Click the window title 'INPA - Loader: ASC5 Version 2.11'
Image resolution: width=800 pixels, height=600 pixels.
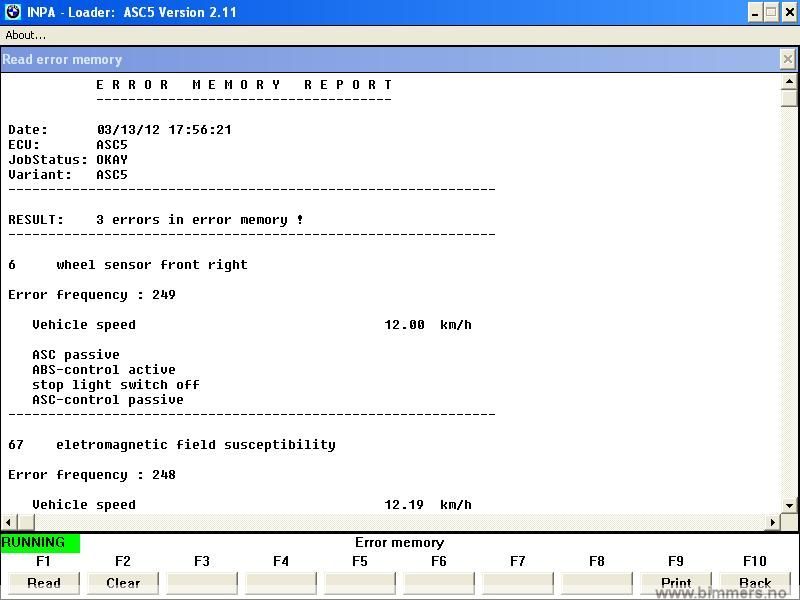pyautogui.click(x=132, y=12)
